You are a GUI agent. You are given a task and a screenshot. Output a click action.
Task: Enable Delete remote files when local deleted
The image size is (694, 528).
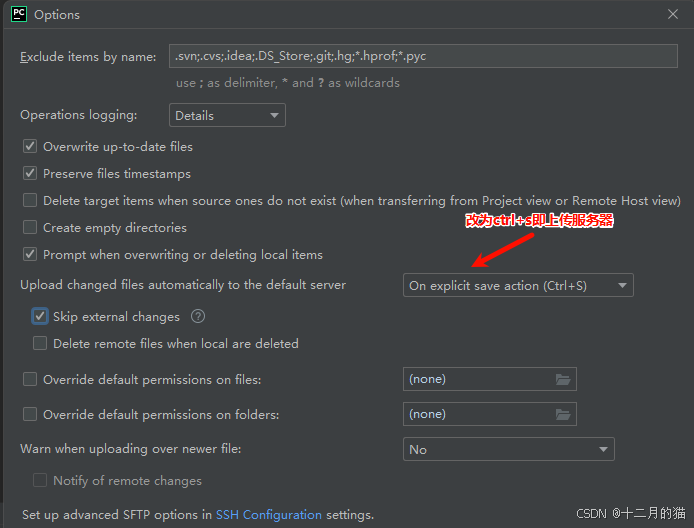click(x=40, y=343)
